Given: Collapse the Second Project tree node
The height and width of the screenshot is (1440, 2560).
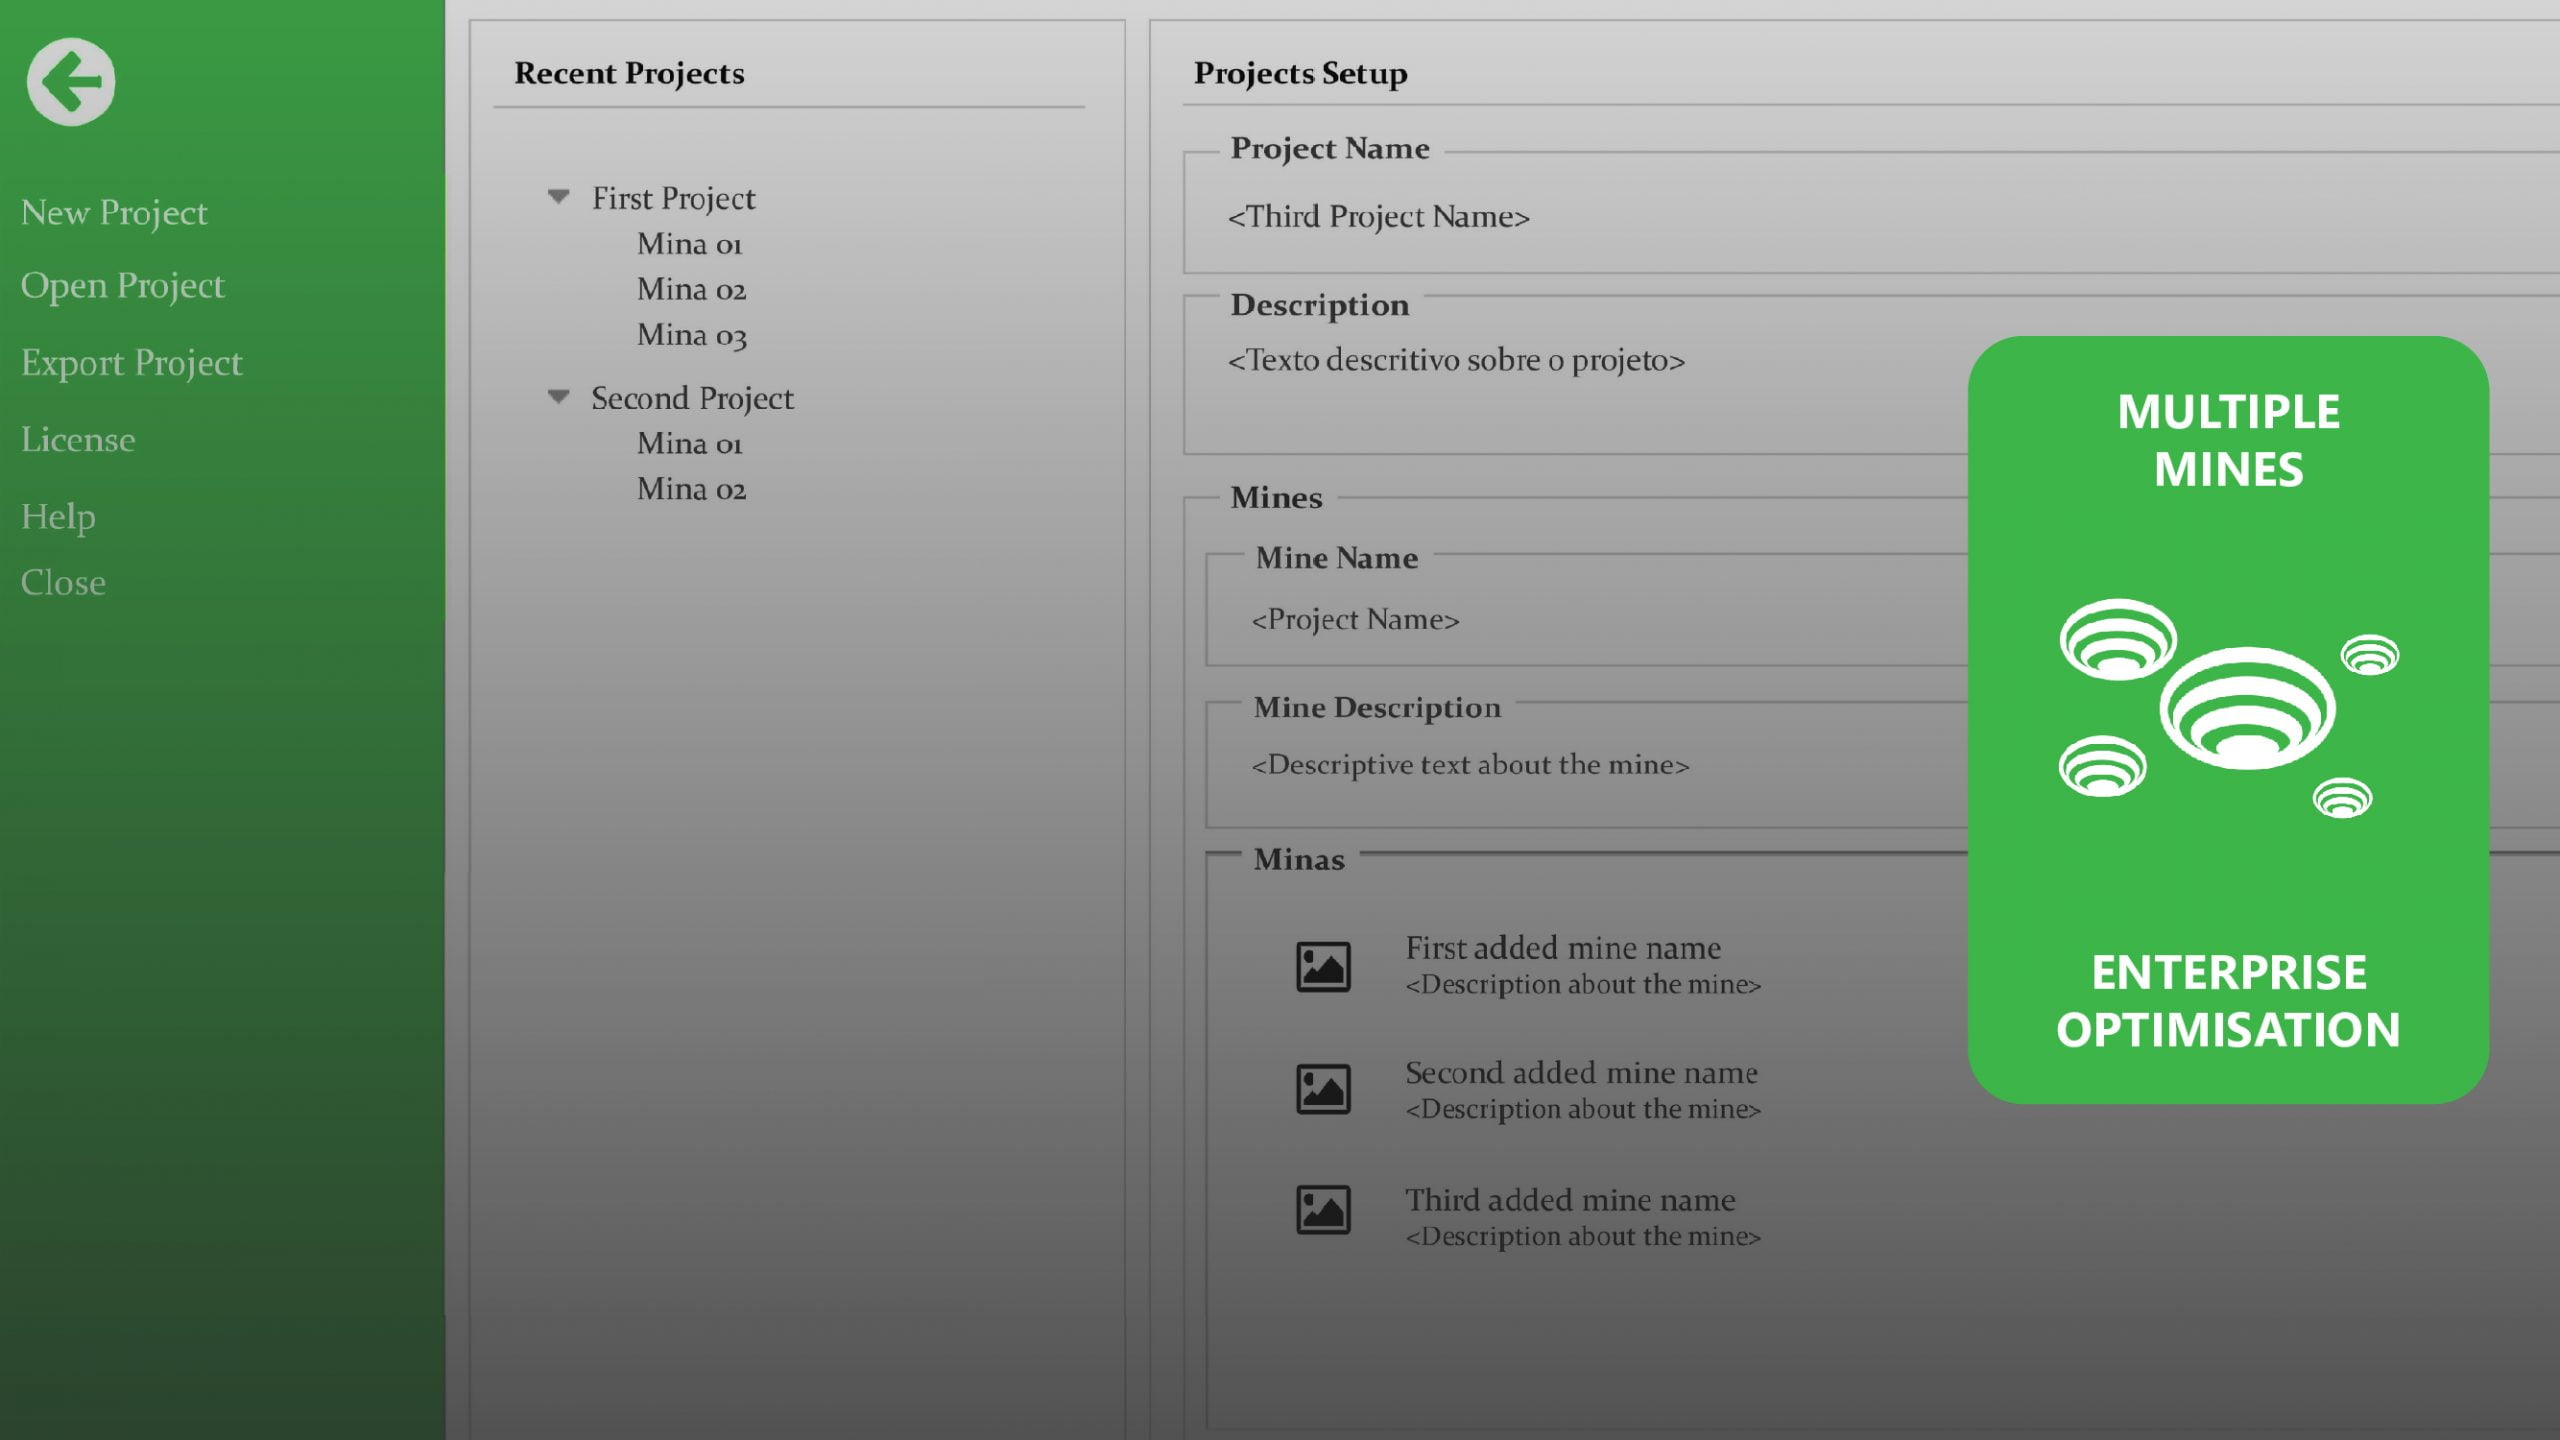Looking at the screenshot, I should point(559,397).
